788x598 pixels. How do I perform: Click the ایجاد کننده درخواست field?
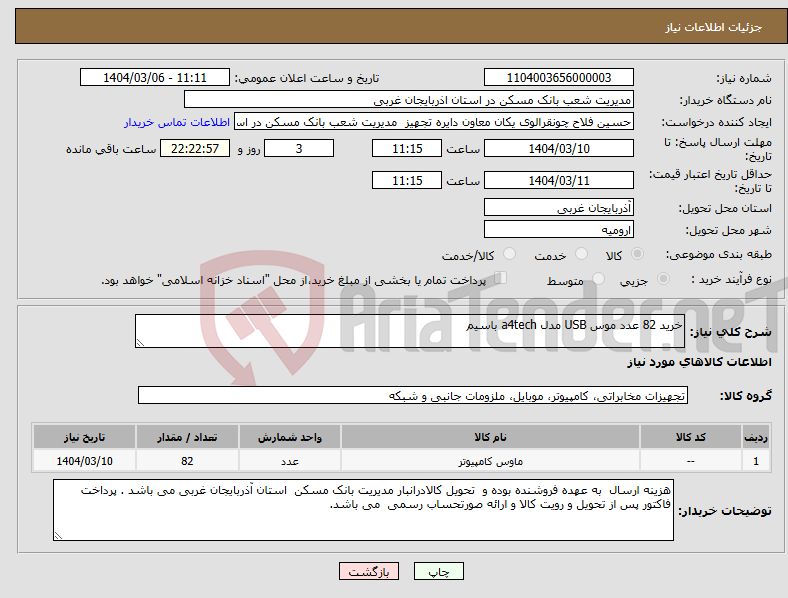(434, 122)
